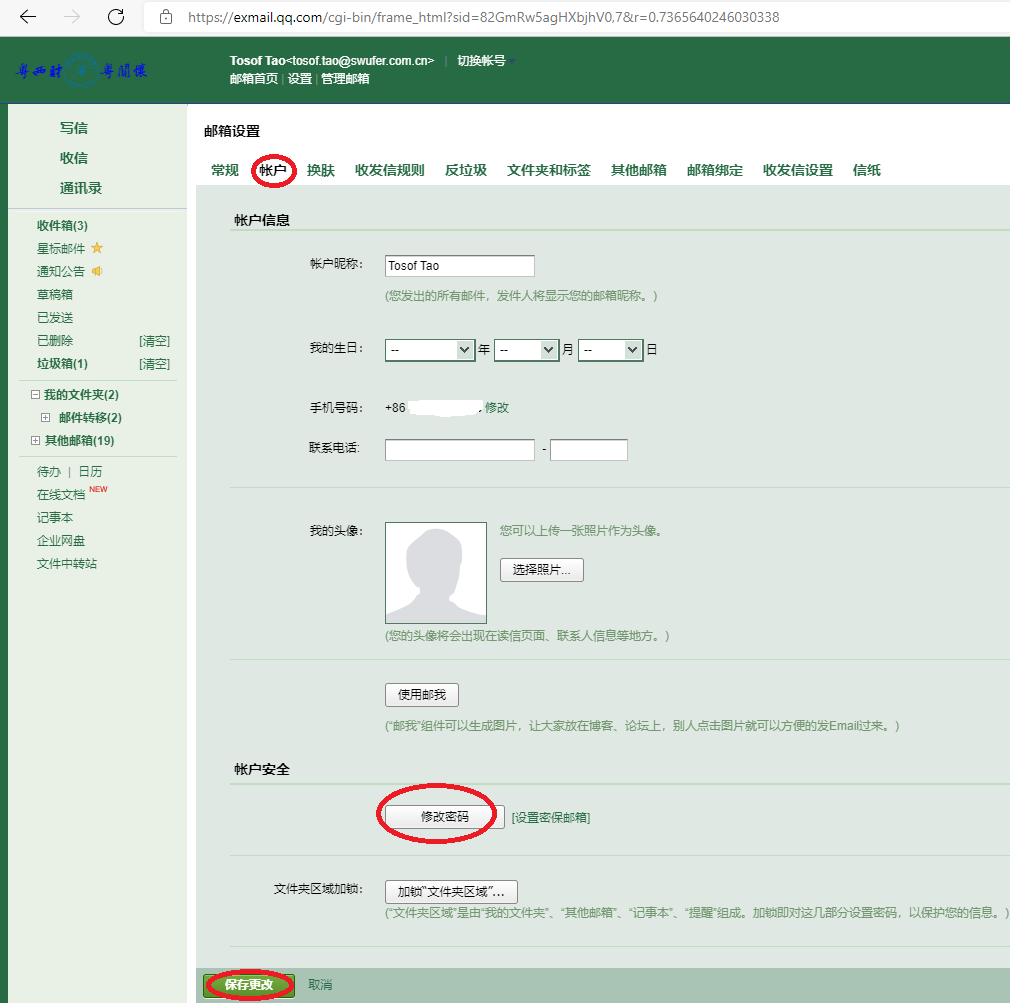Image resolution: width=1010 pixels, height=1003 pixels.
Task: Select the 信纸 tab
Action: tap(867, 170)
